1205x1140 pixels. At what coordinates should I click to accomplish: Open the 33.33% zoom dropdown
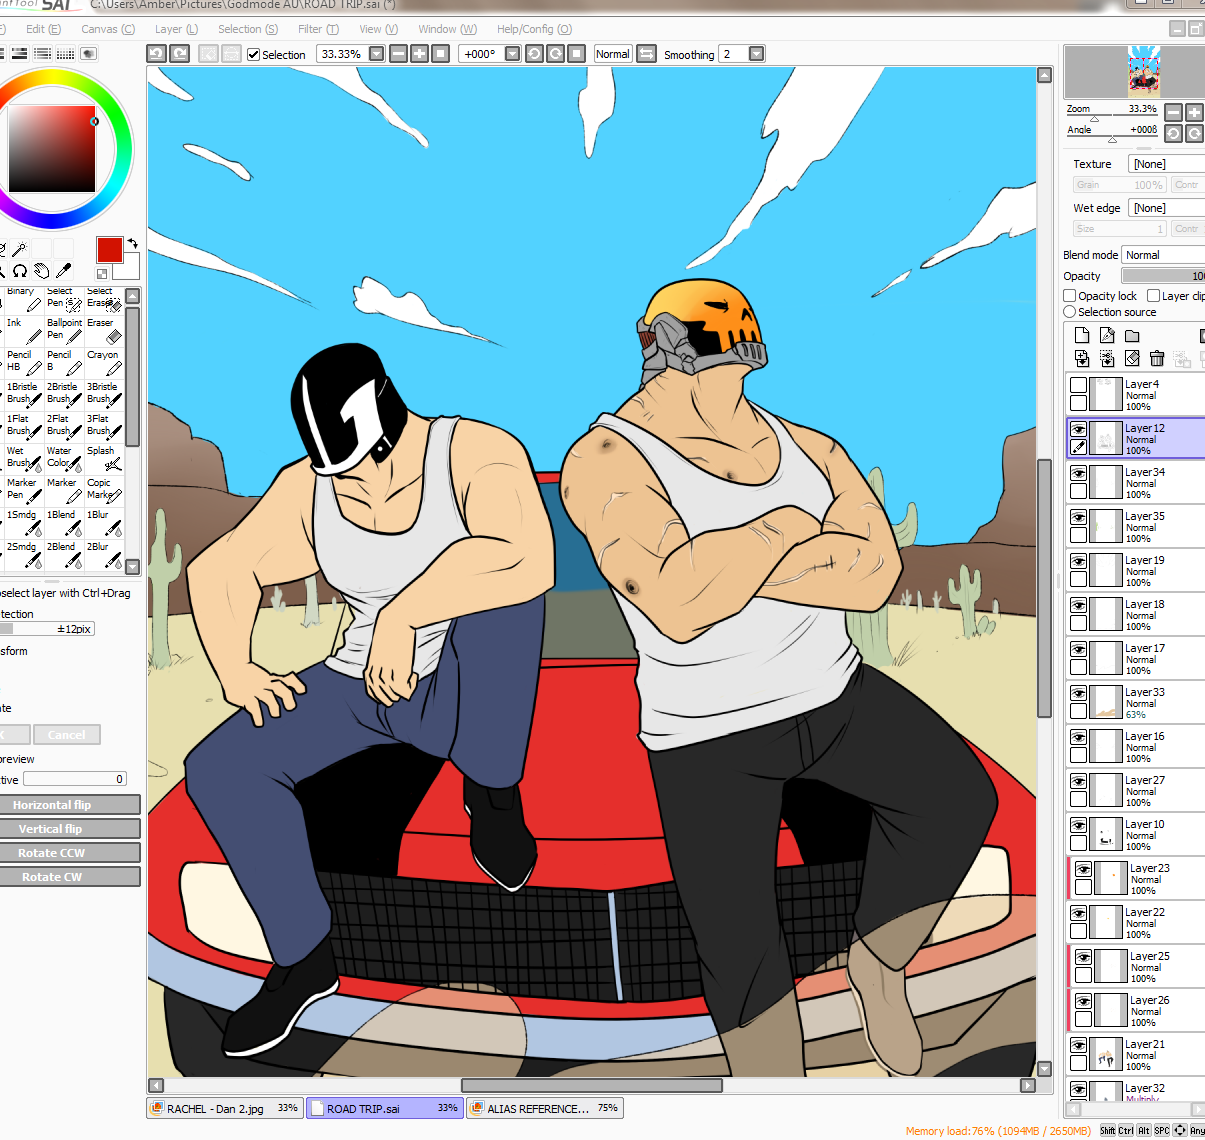click(x=376, y=54)
